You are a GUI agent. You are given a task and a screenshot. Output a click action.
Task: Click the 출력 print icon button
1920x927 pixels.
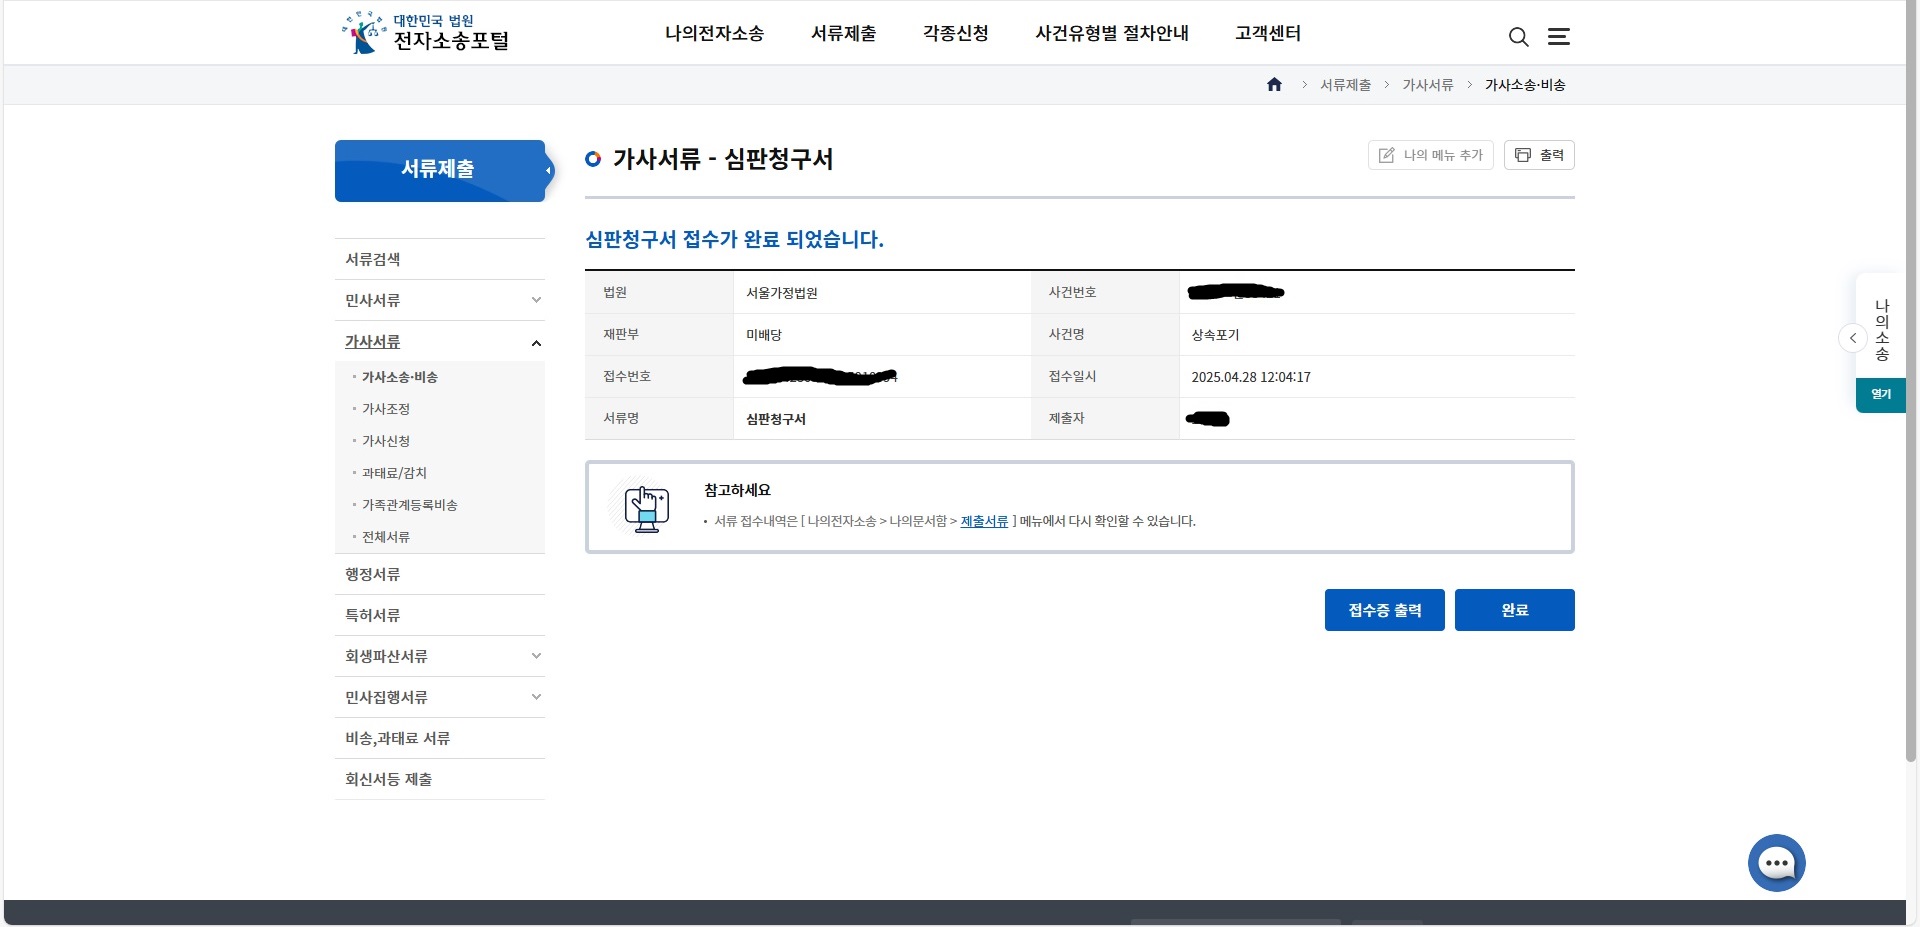pos(1539,155)
